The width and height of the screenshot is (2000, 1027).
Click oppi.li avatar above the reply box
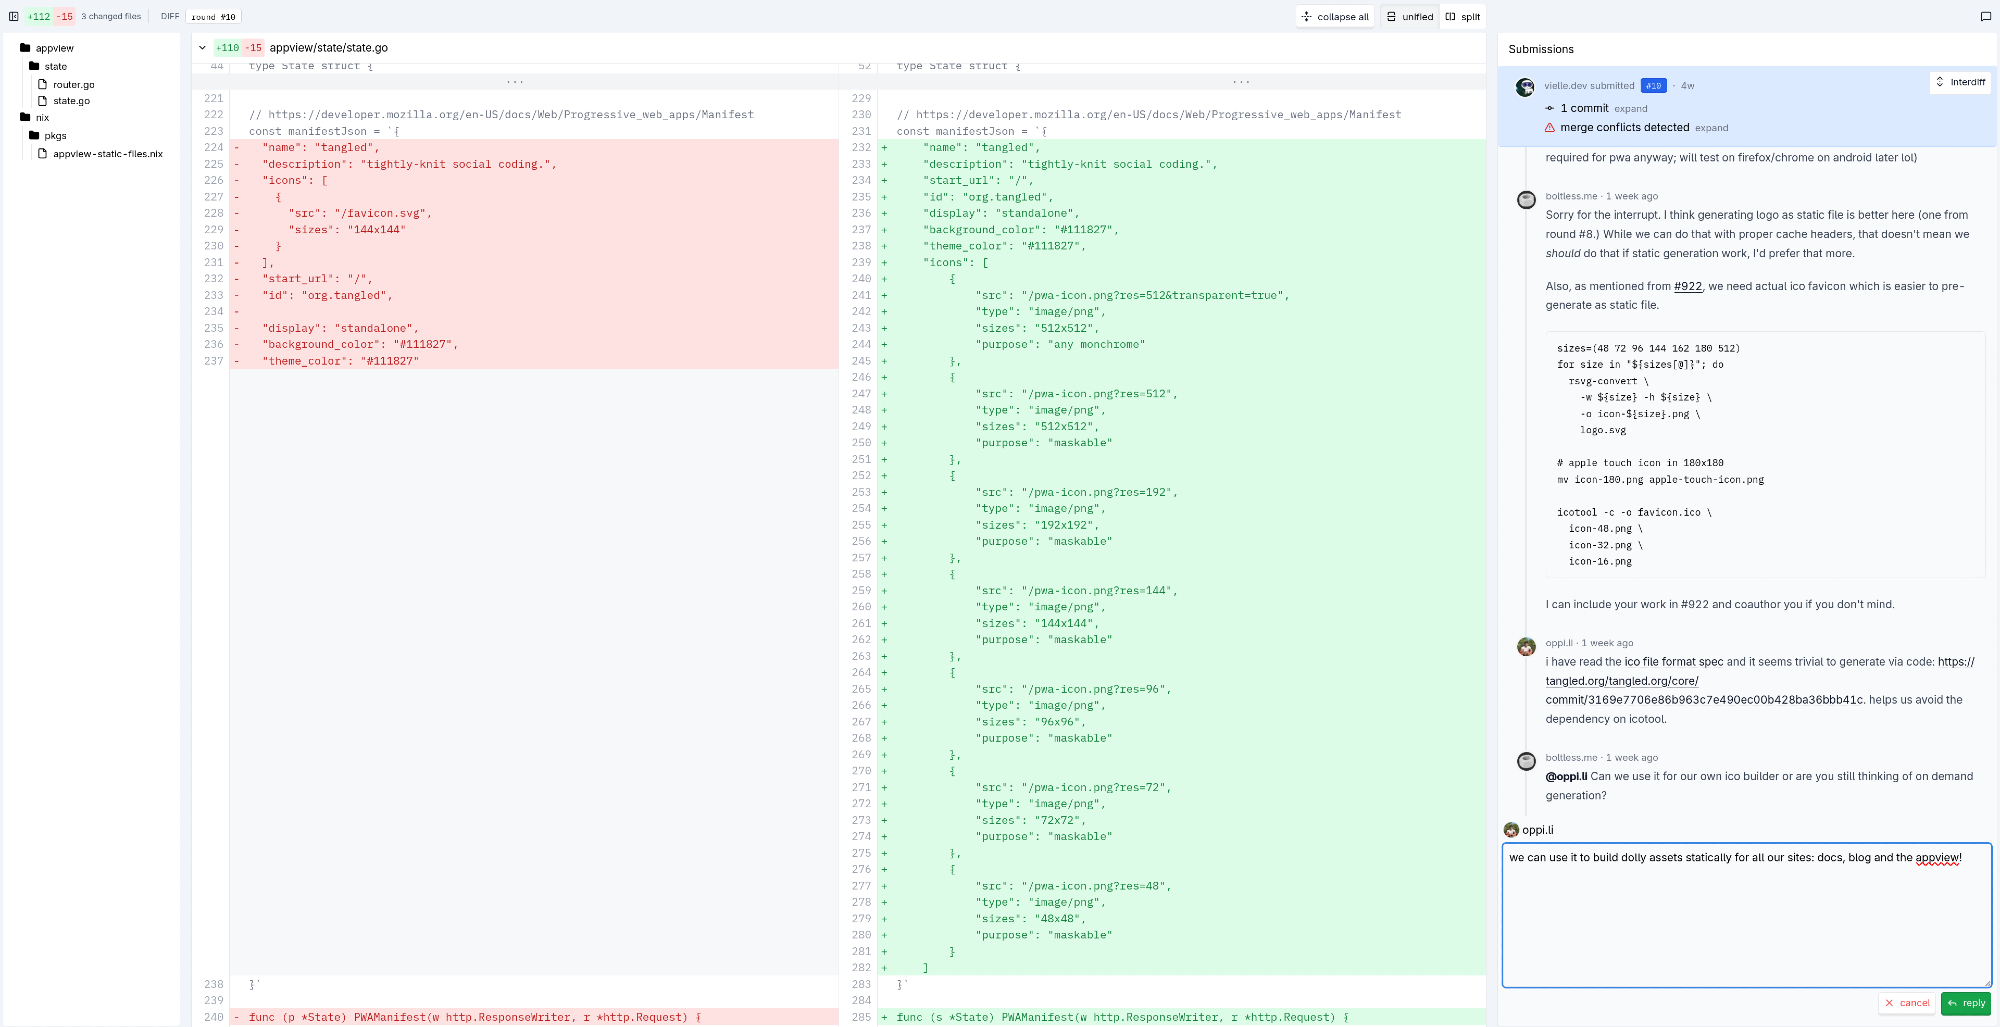[x=1511, y=830]
